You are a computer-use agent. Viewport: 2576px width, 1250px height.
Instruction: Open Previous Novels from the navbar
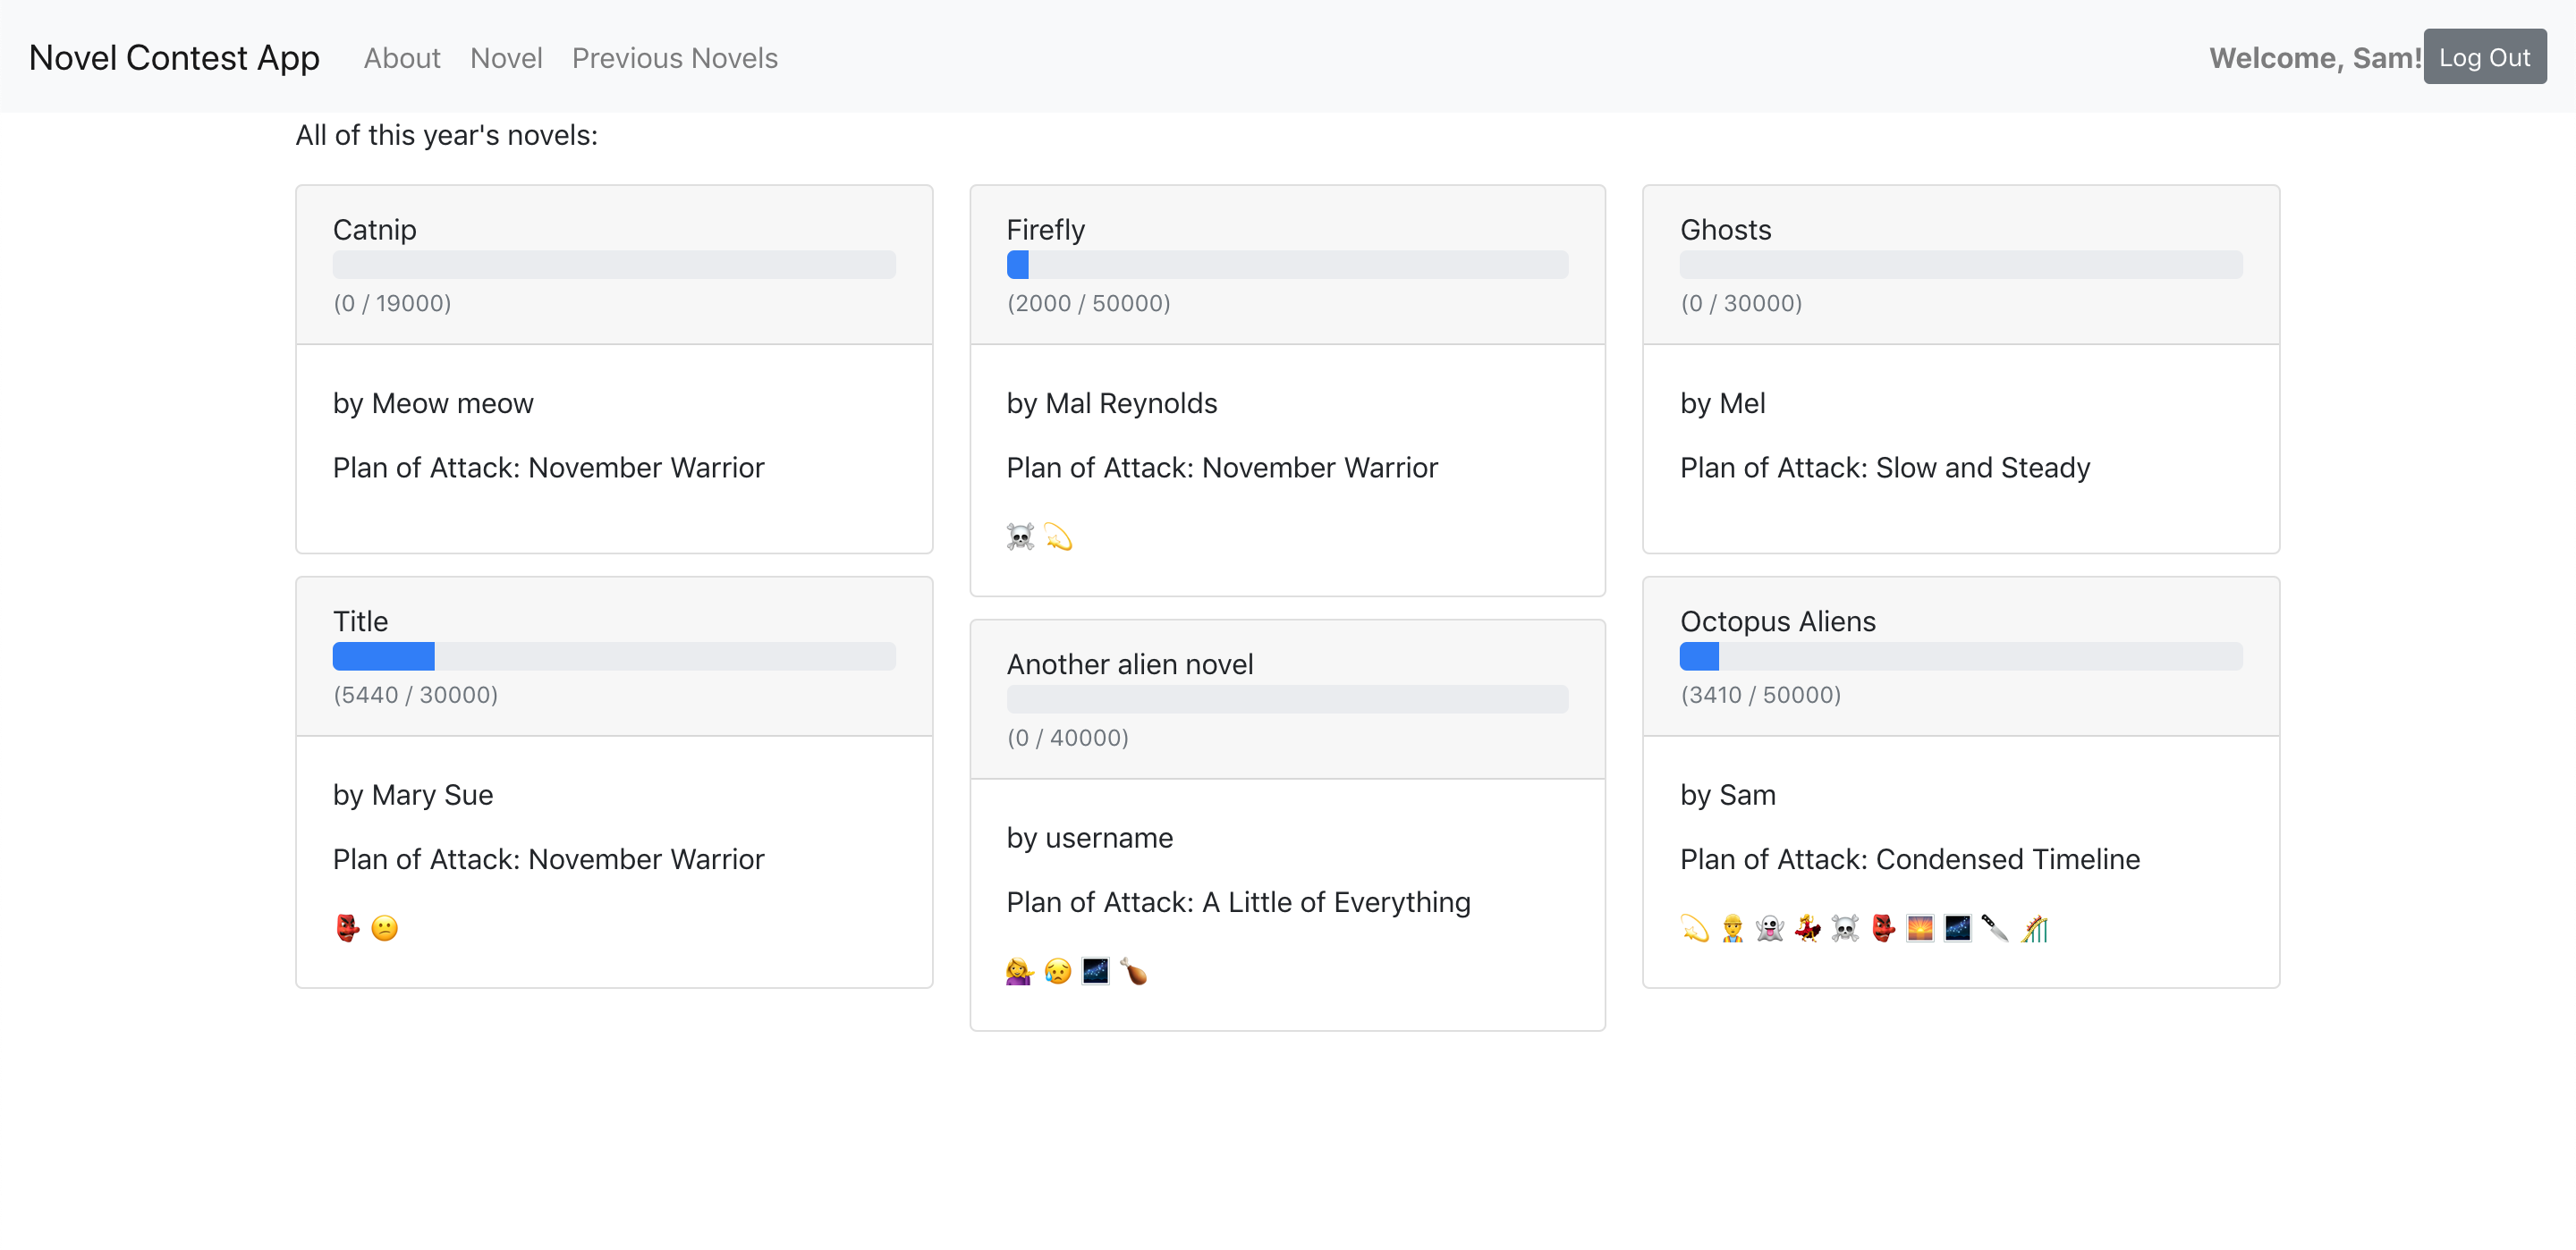click(674, 58)
